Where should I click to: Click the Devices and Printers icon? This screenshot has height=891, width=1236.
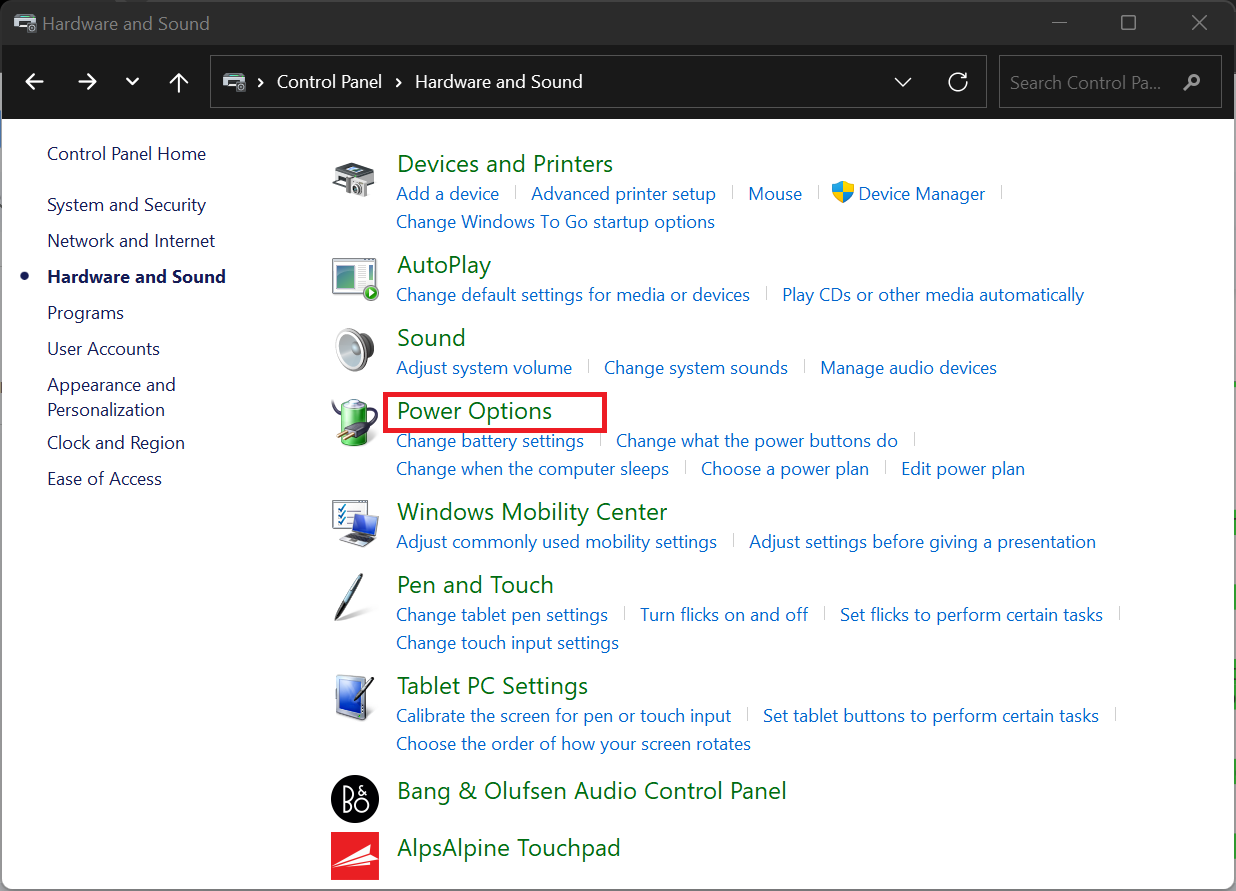point(354,179)
